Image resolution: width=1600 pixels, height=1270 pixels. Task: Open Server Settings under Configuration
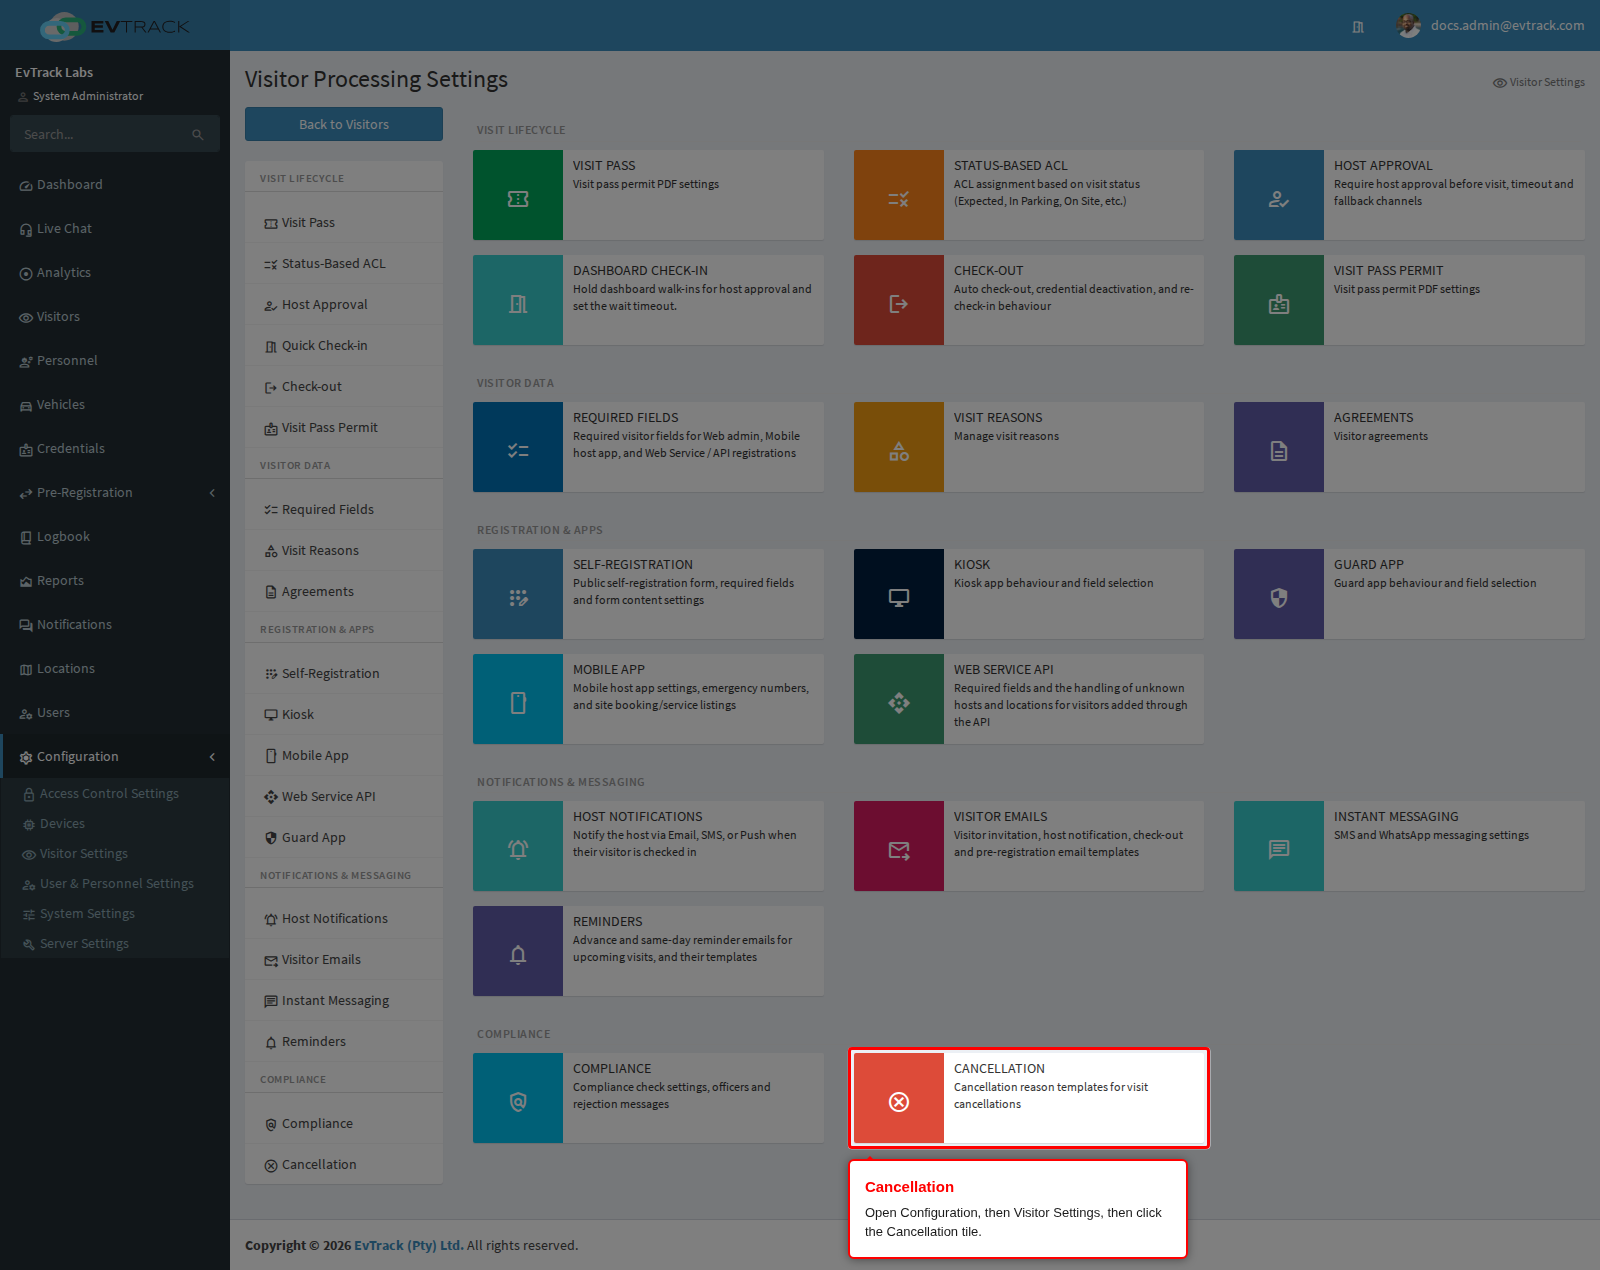(x=84, y=944)
